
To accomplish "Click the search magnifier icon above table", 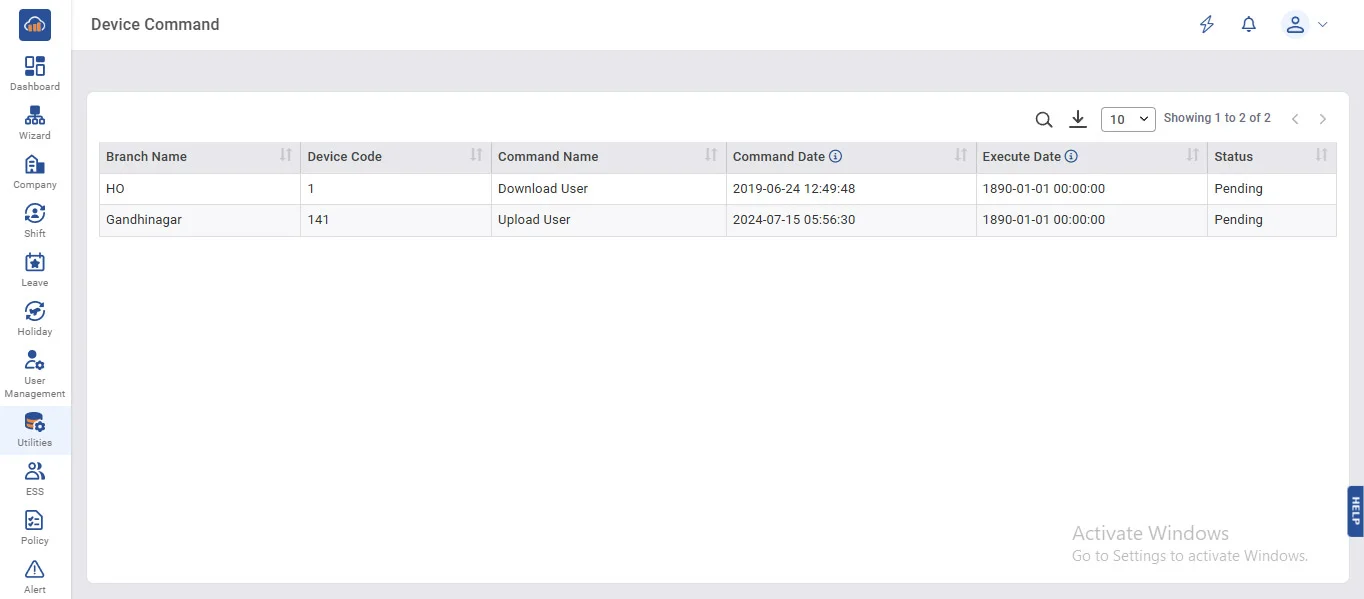I will click(1043, 120).
